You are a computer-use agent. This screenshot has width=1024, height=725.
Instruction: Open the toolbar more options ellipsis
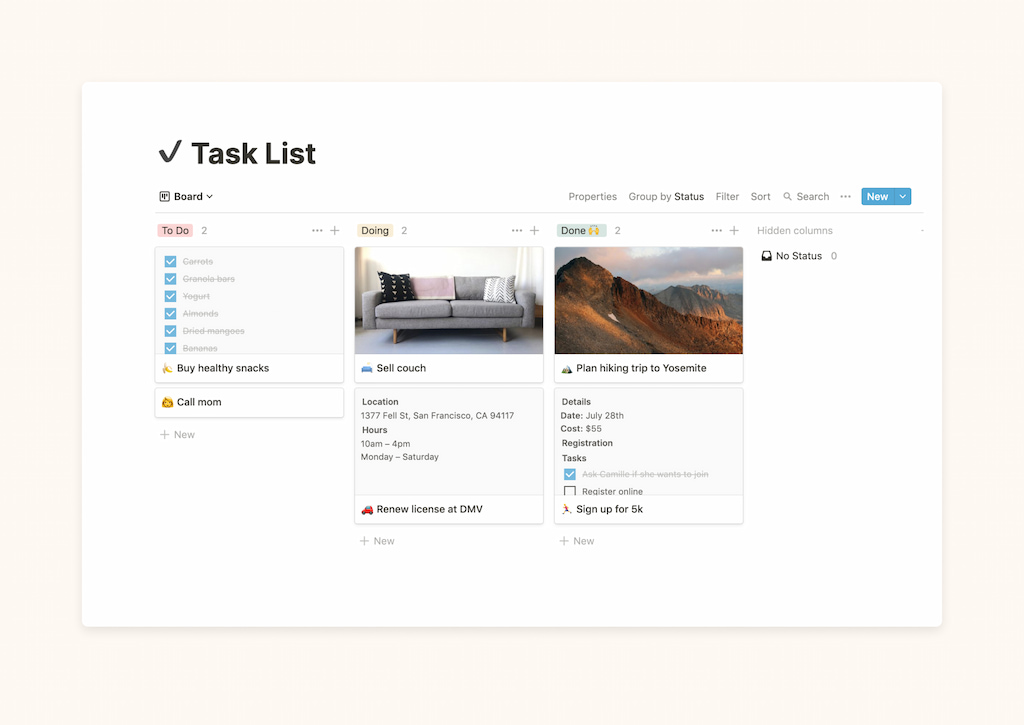pyautogui.click(x=846, y=197)
